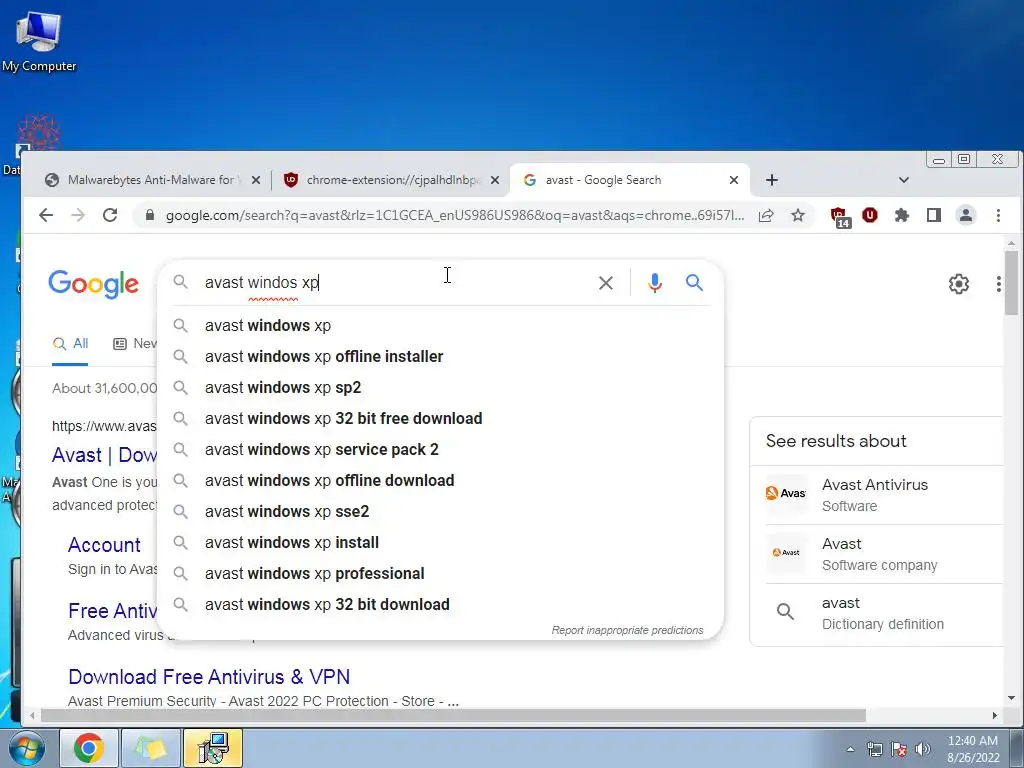1024x768 pixels.
Task: Click in the URL address bar
Action: tap(455, 216)
